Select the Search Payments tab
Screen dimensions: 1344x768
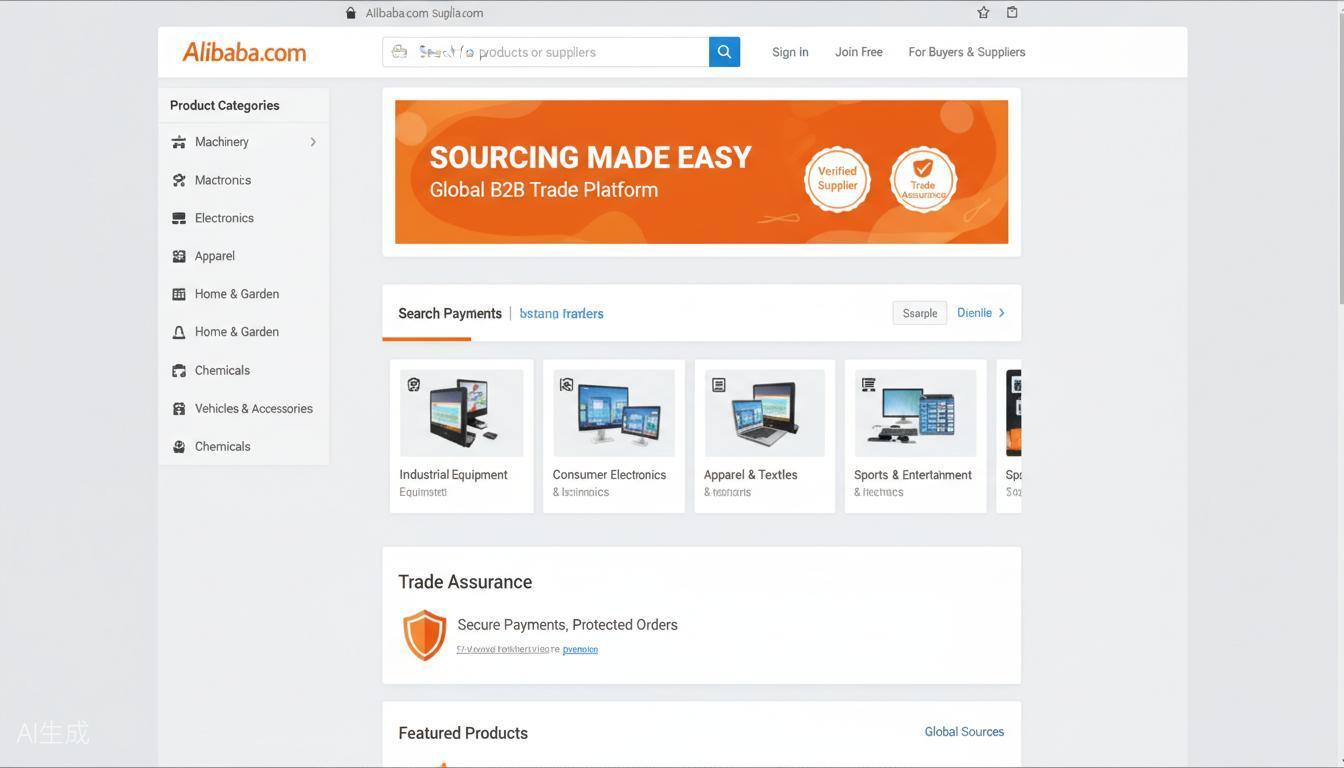tap(450, 313)
